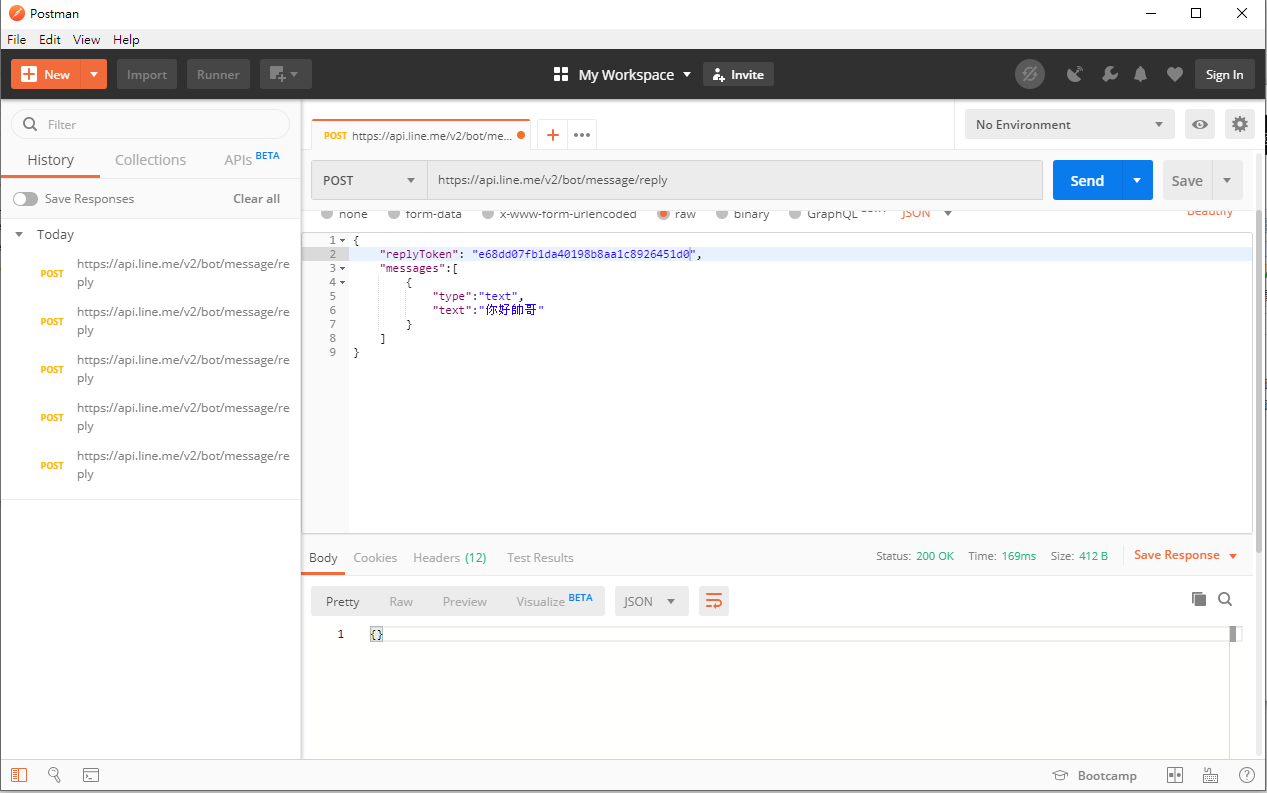Fold the messages array at line 3
This screenshot has height=793, width=1267.
click(343, 269)
